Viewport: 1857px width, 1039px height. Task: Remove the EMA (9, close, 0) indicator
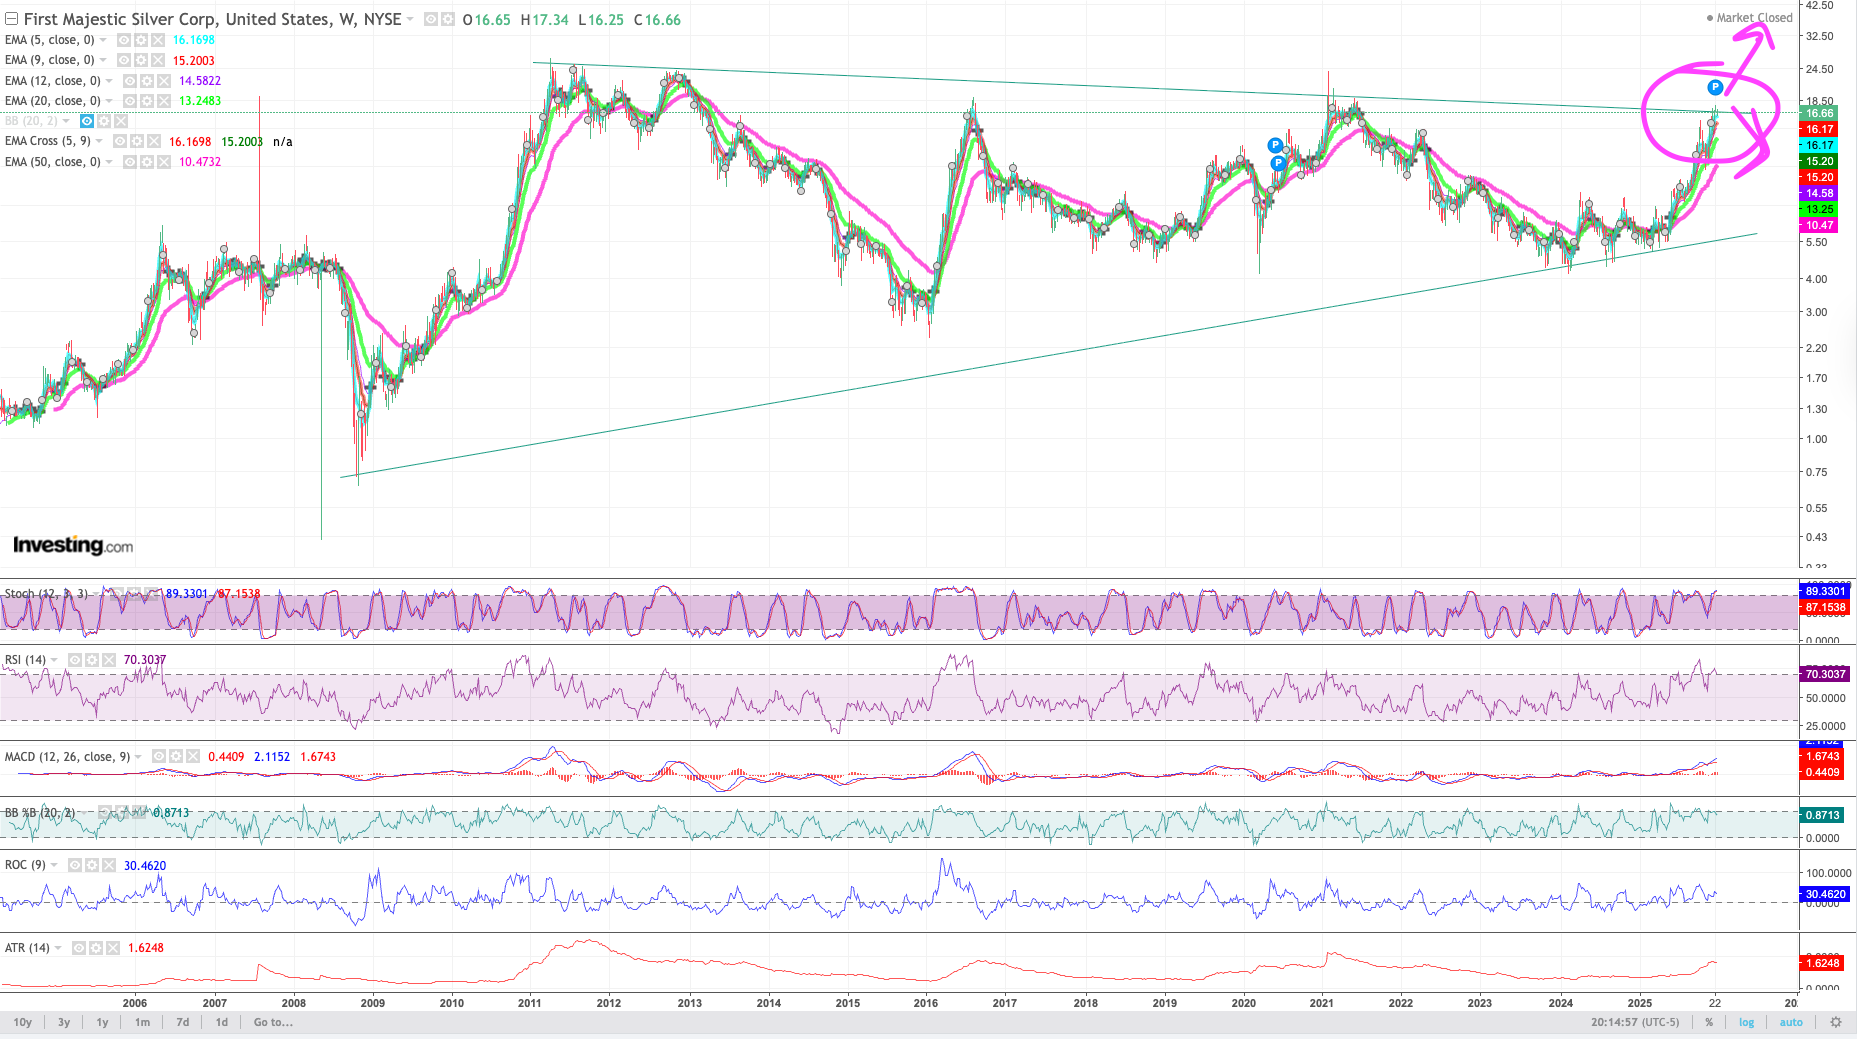pyautogui.click(x=157, y=60)
